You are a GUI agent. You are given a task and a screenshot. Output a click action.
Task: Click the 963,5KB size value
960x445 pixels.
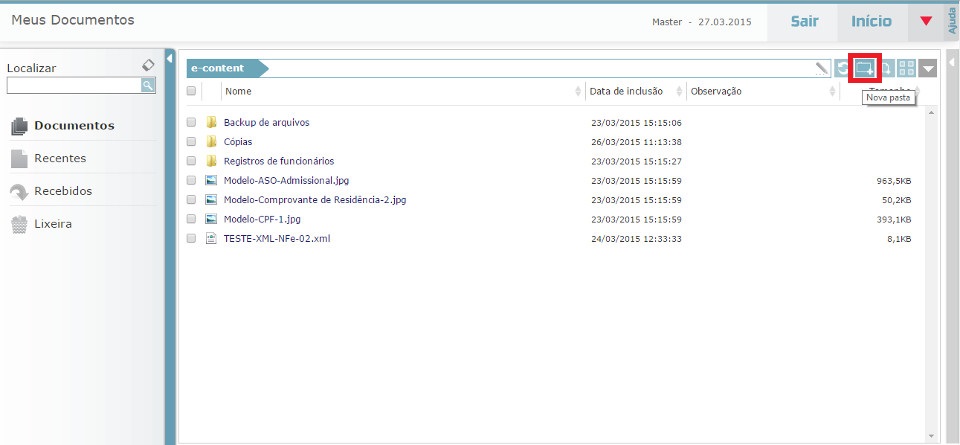(x=894, y=181)
